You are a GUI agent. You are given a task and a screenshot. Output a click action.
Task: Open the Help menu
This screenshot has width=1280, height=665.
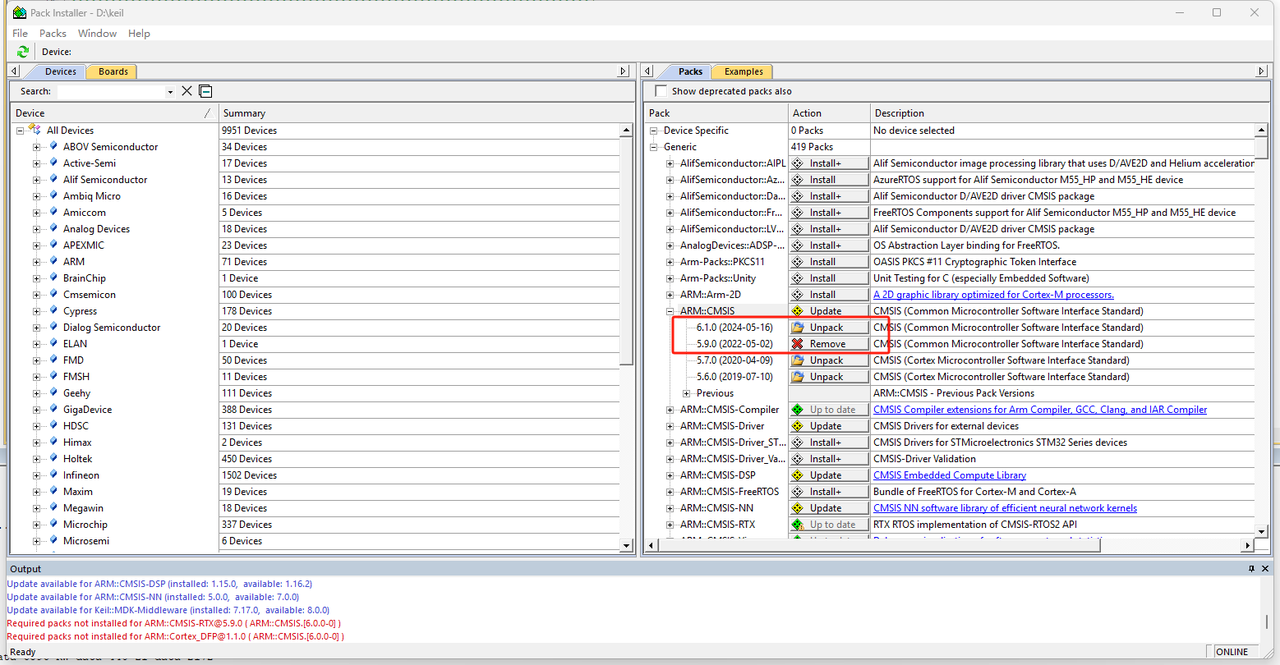click(139, 33)
